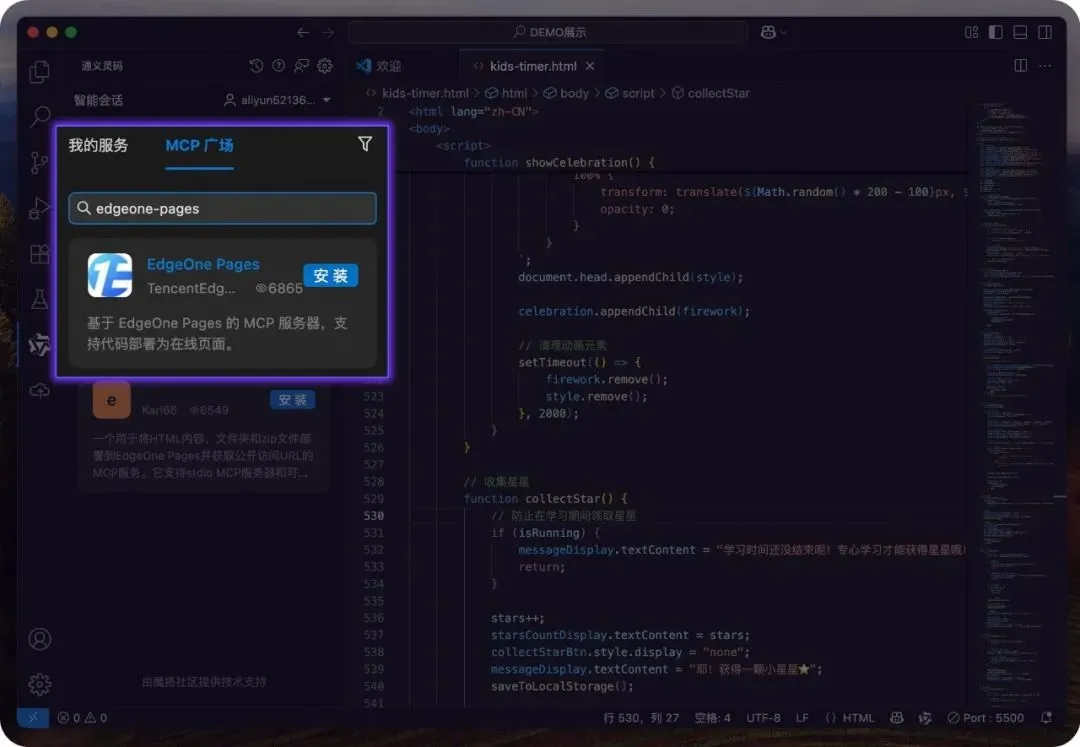
Task: Open the Search magnifier in activity bar
Action: coord(39,116)
